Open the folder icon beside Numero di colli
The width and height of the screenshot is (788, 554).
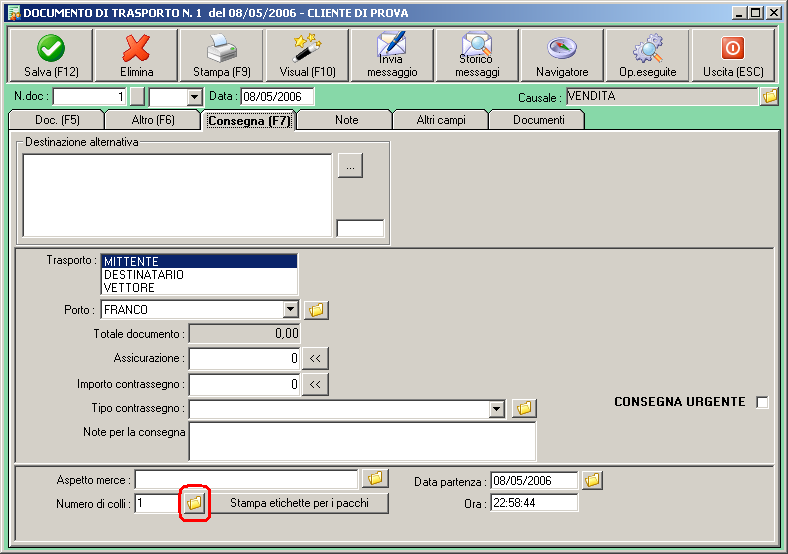(x=194, y=503)
